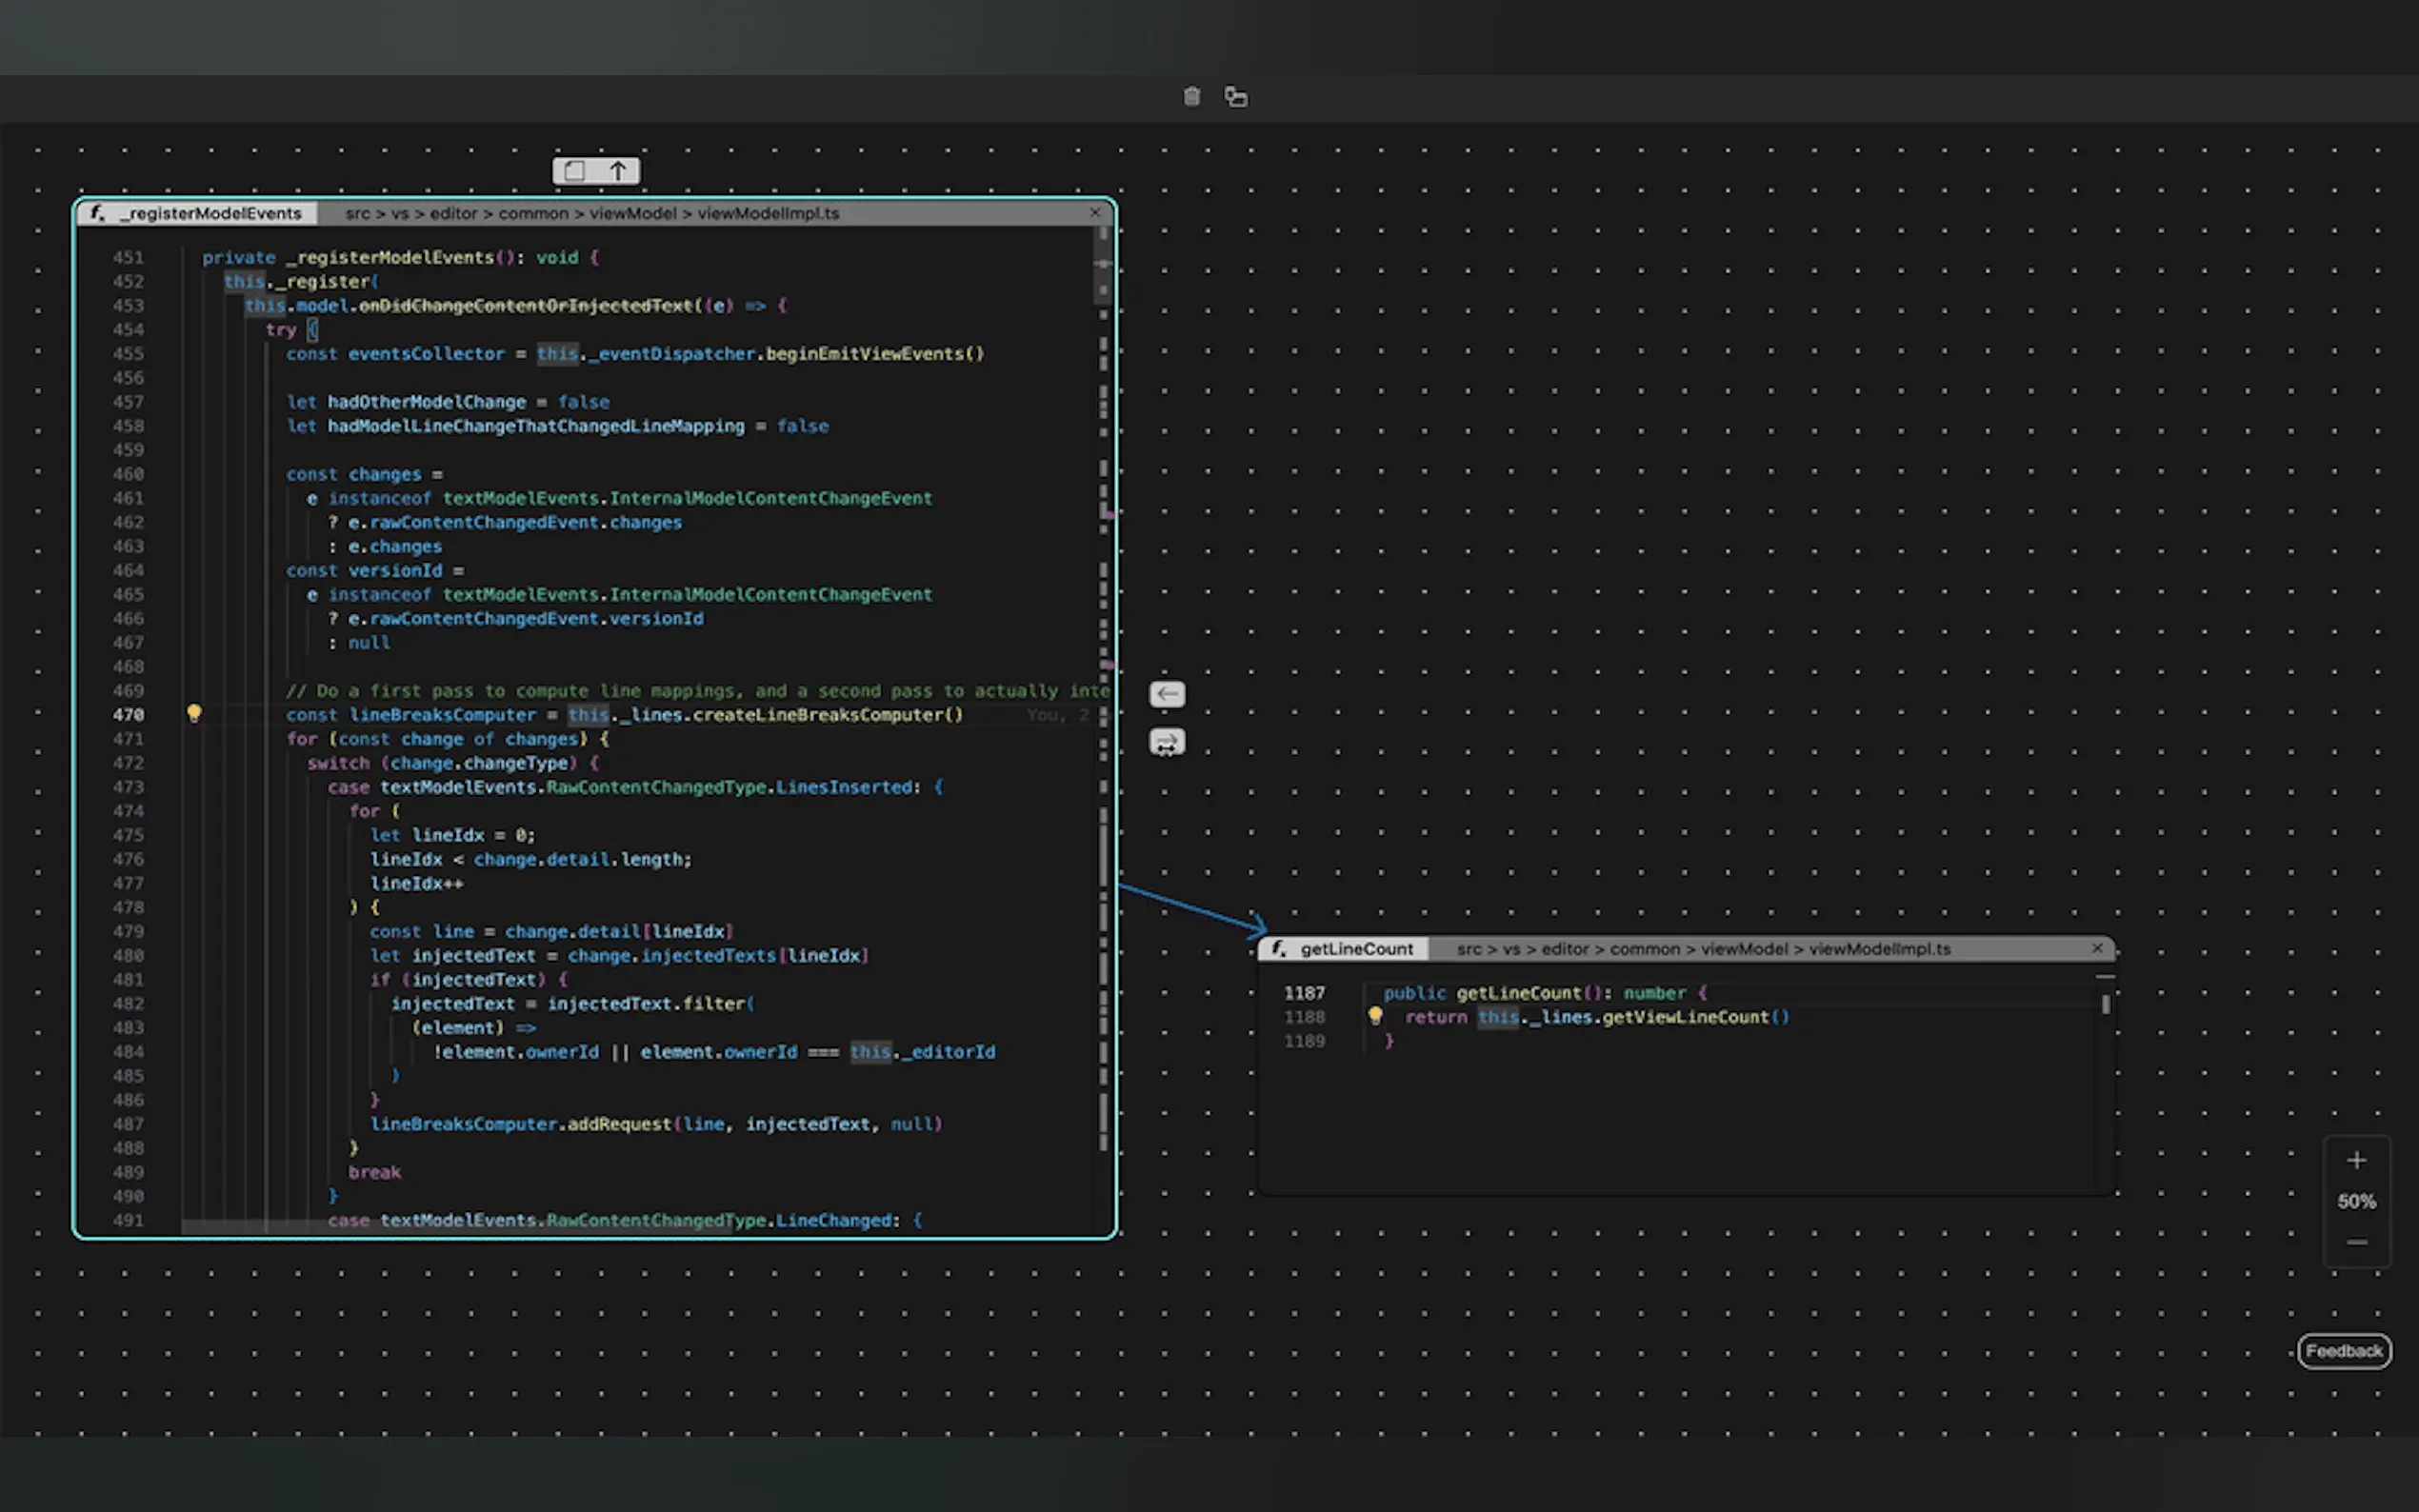Close the _registerModelEvents code node
Viewport: 2419px width, 1512px height.
click(1095, 212)
